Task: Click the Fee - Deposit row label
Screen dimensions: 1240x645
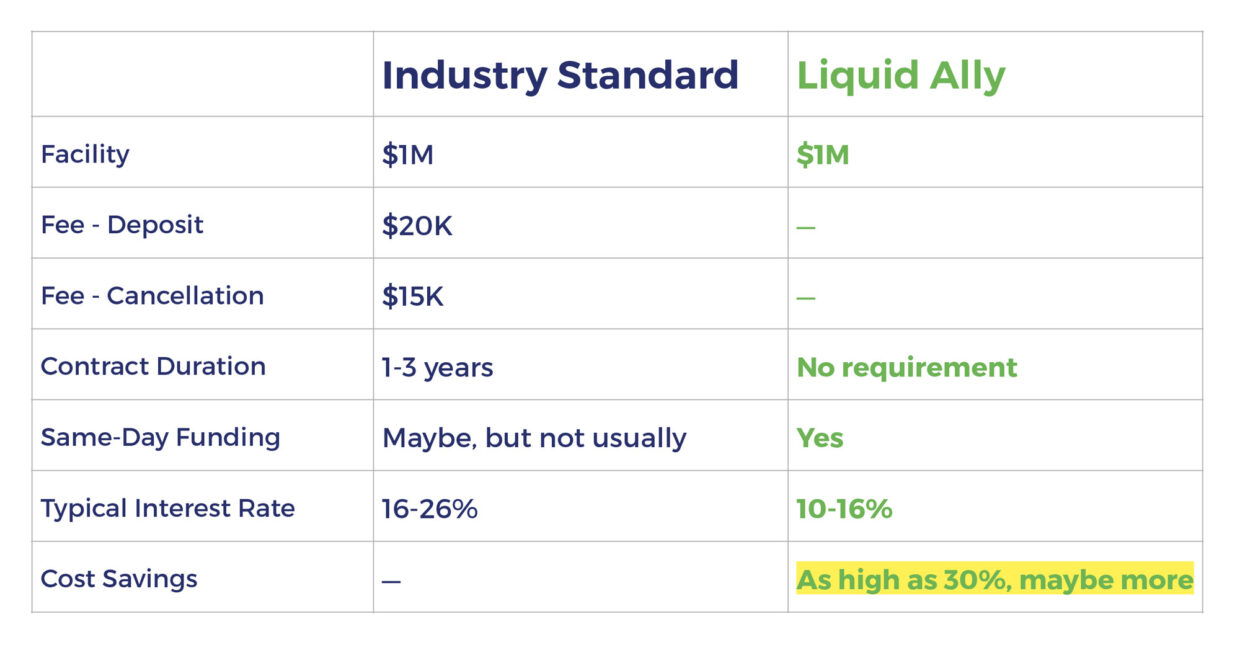Action: (x=122, y=224)
